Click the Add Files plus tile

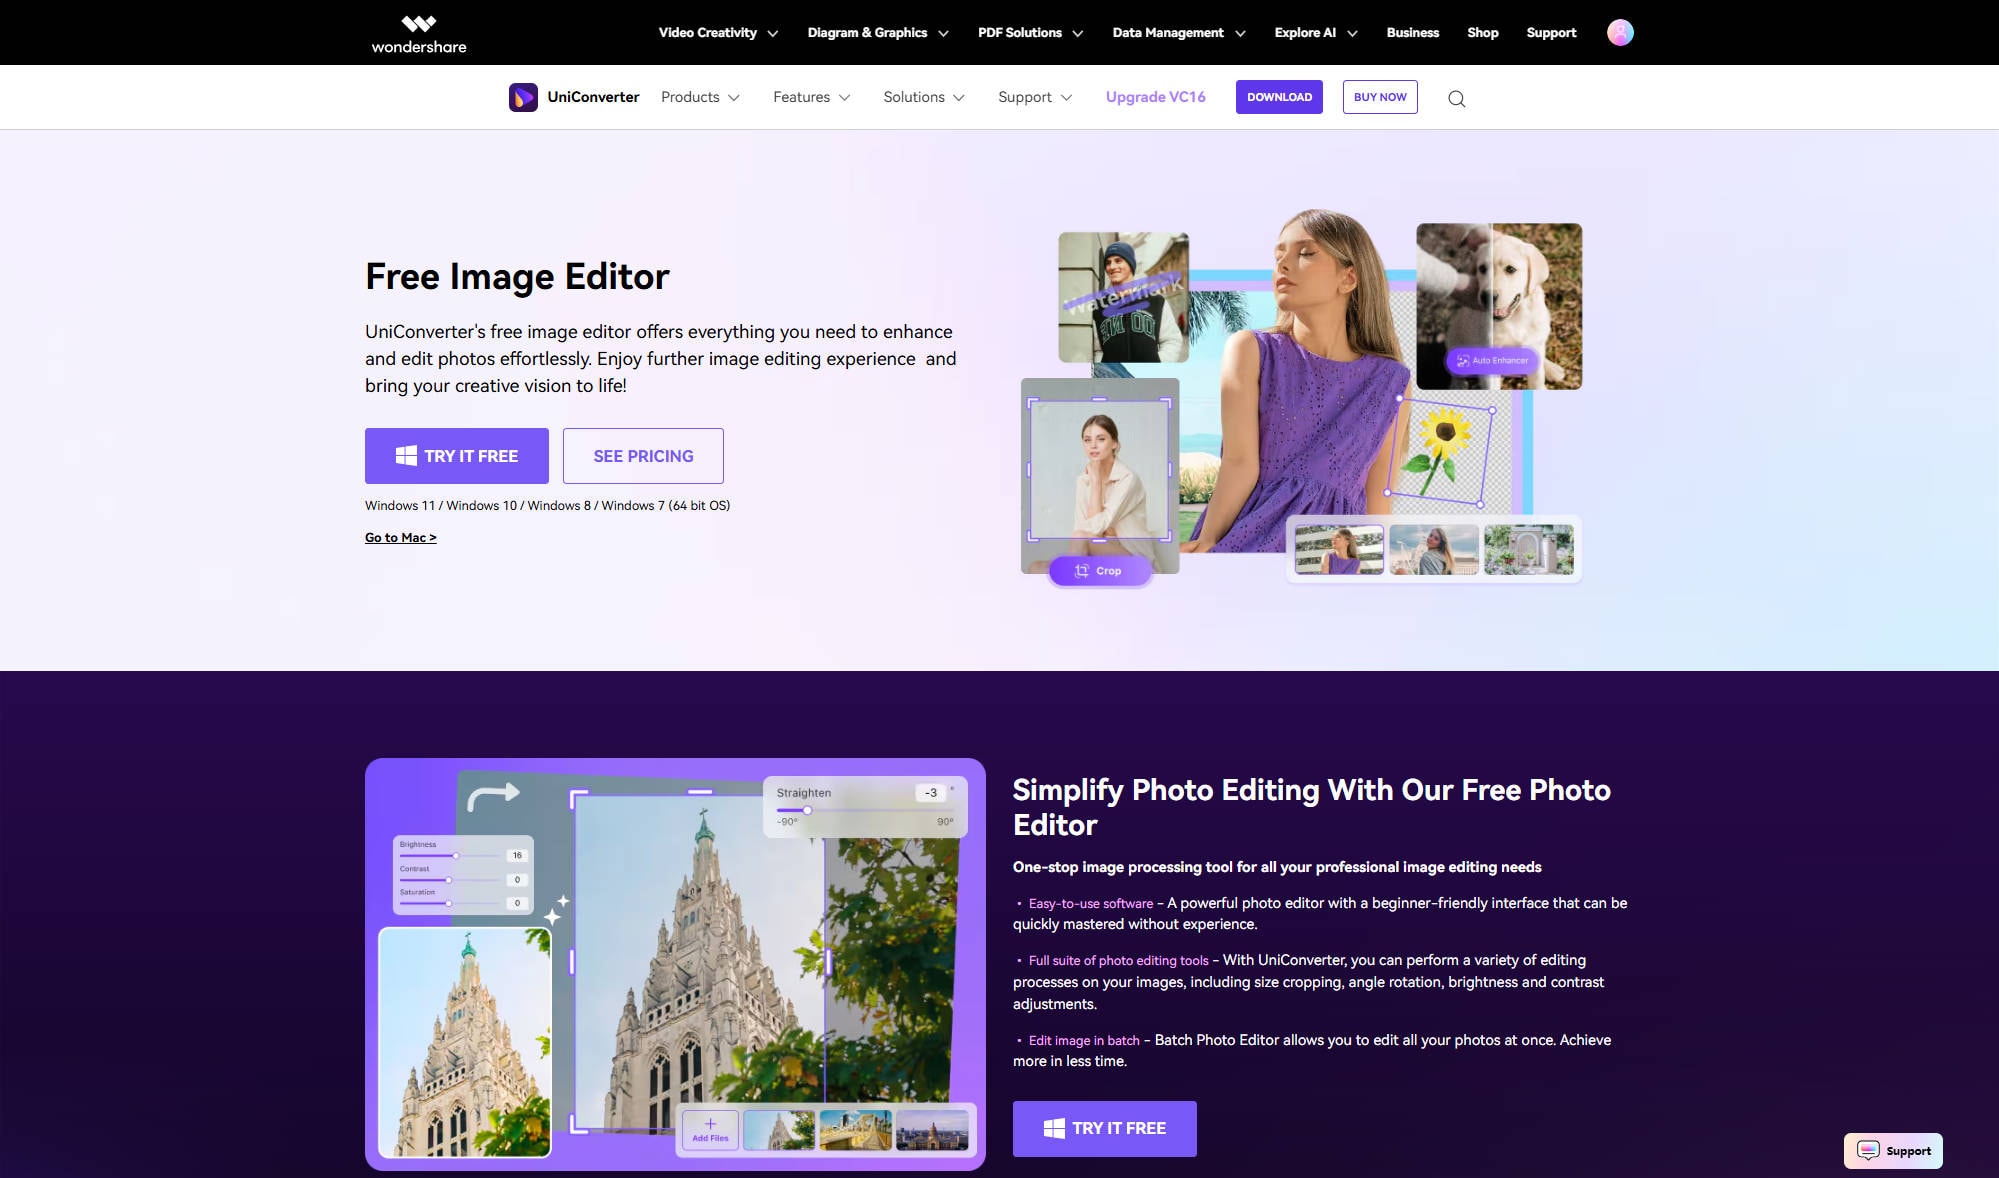coord(710,1129)
